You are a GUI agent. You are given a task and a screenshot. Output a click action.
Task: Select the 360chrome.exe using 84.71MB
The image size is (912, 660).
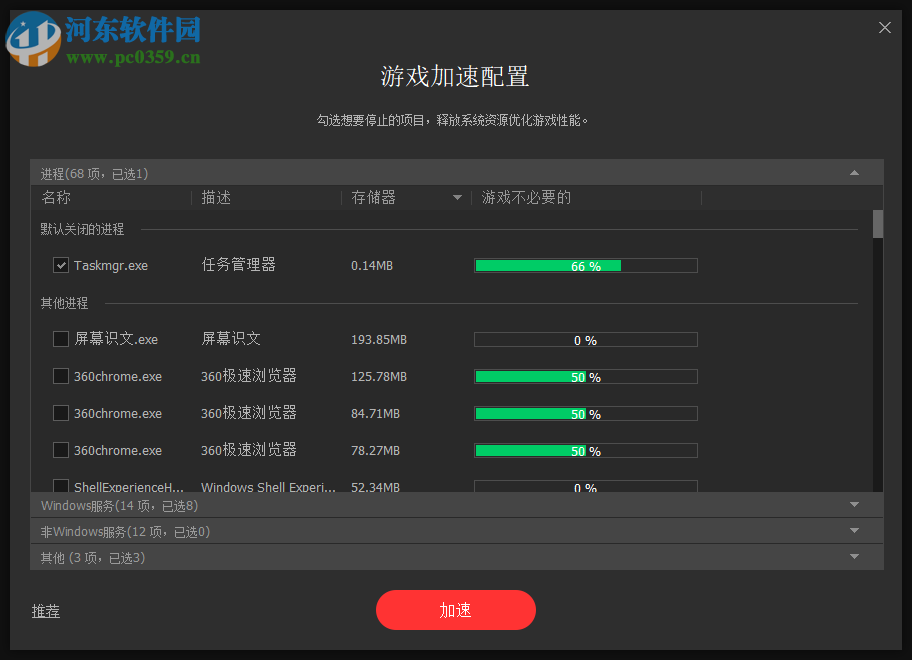[x=60, y=413]
